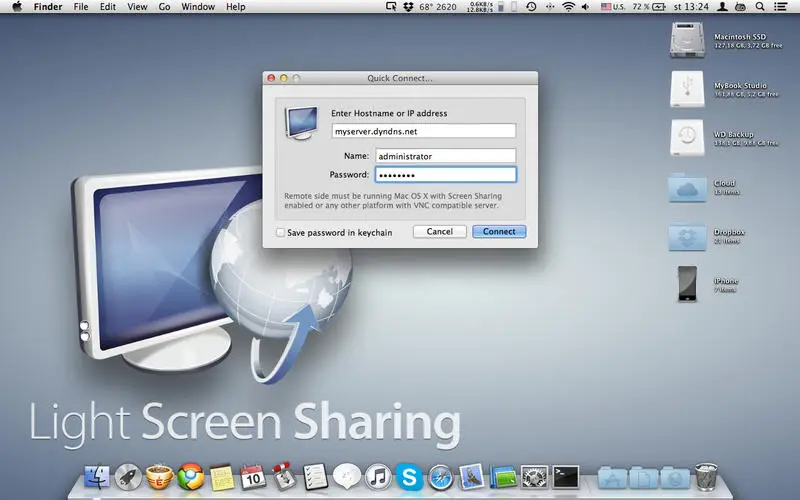800x500 pixels.
Task: Open Trash in the dock
Action: coord(706,477)
